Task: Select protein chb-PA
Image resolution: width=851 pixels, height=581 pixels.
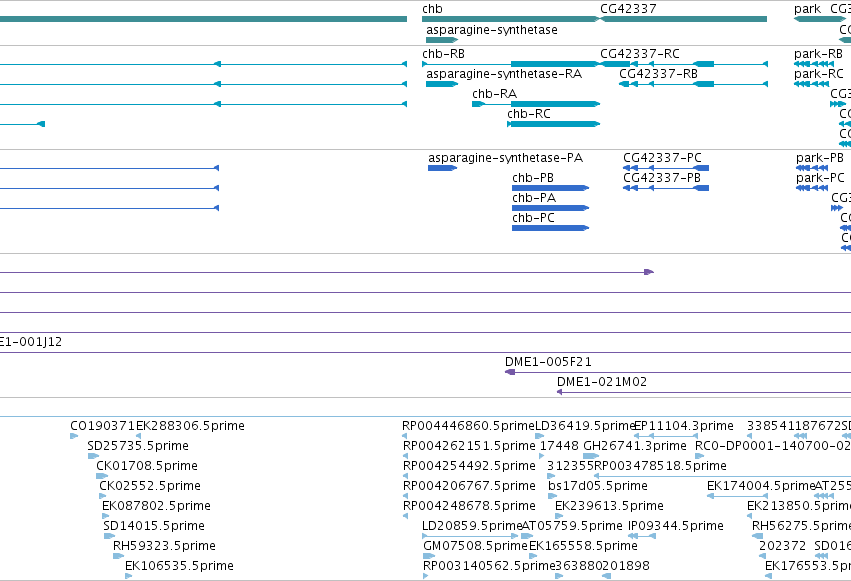Action: [x=550, y=208]
